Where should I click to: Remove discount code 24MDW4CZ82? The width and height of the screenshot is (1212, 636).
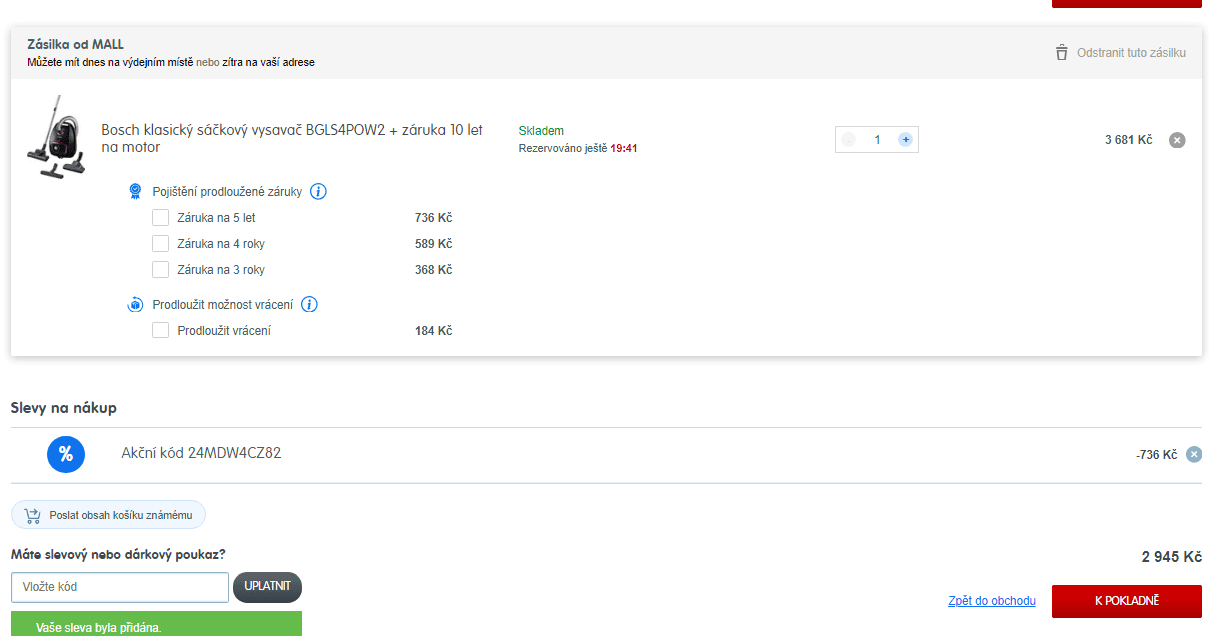pyautogui.click(x=1193, y=454)
